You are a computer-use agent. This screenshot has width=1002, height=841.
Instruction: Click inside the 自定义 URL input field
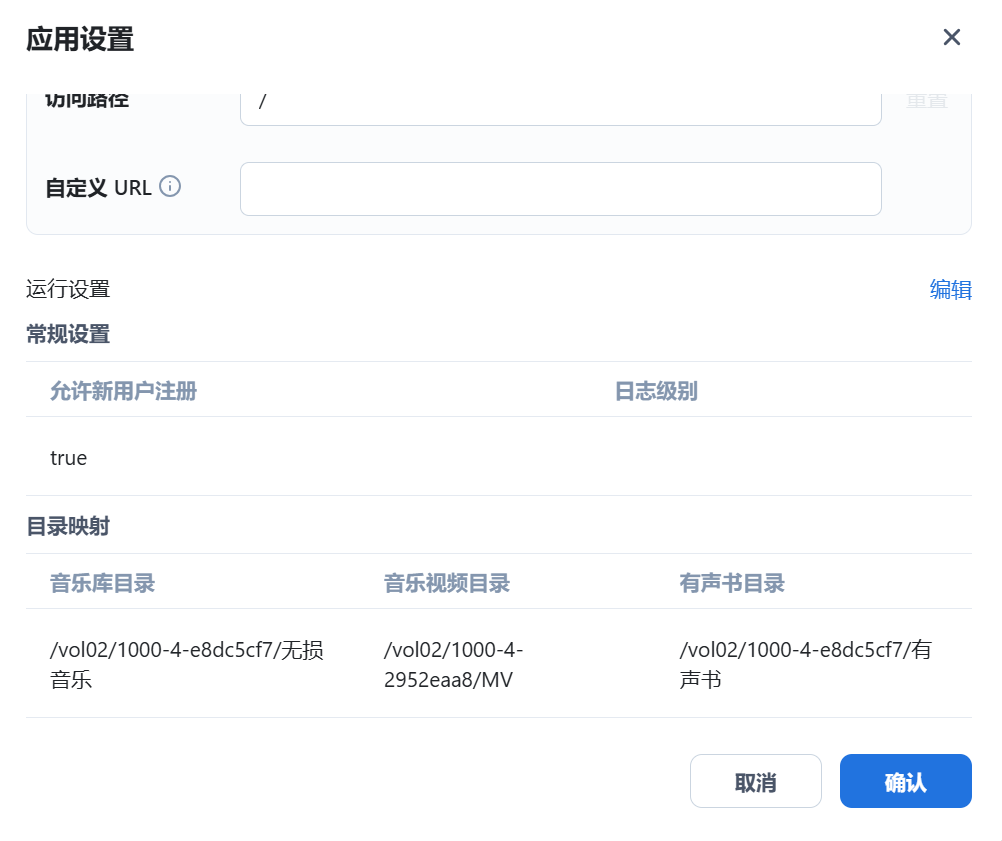point(560,188)
